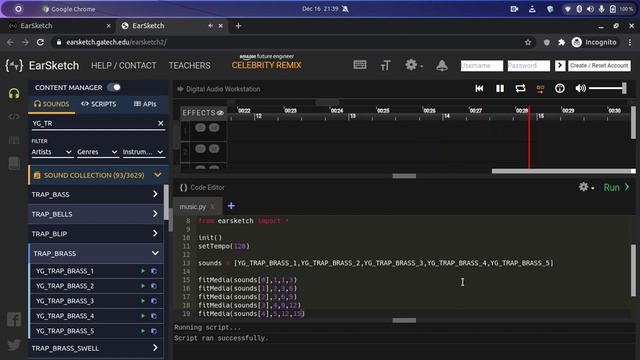Bookmark this page star icon

[528, 42]
